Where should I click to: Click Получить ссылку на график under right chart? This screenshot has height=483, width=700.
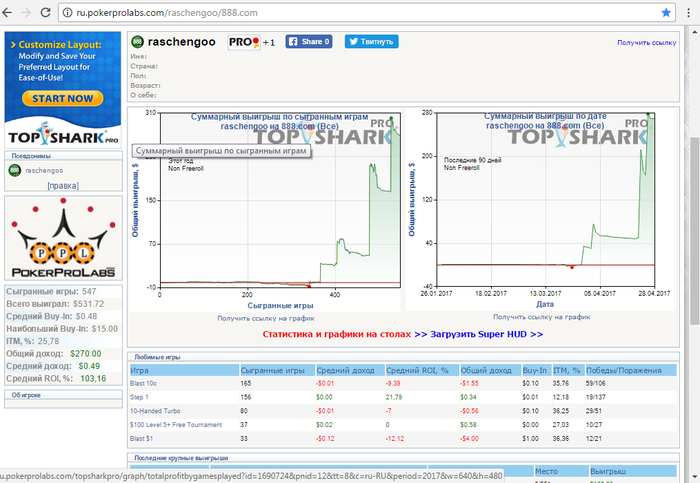click(x=542, y=317)
